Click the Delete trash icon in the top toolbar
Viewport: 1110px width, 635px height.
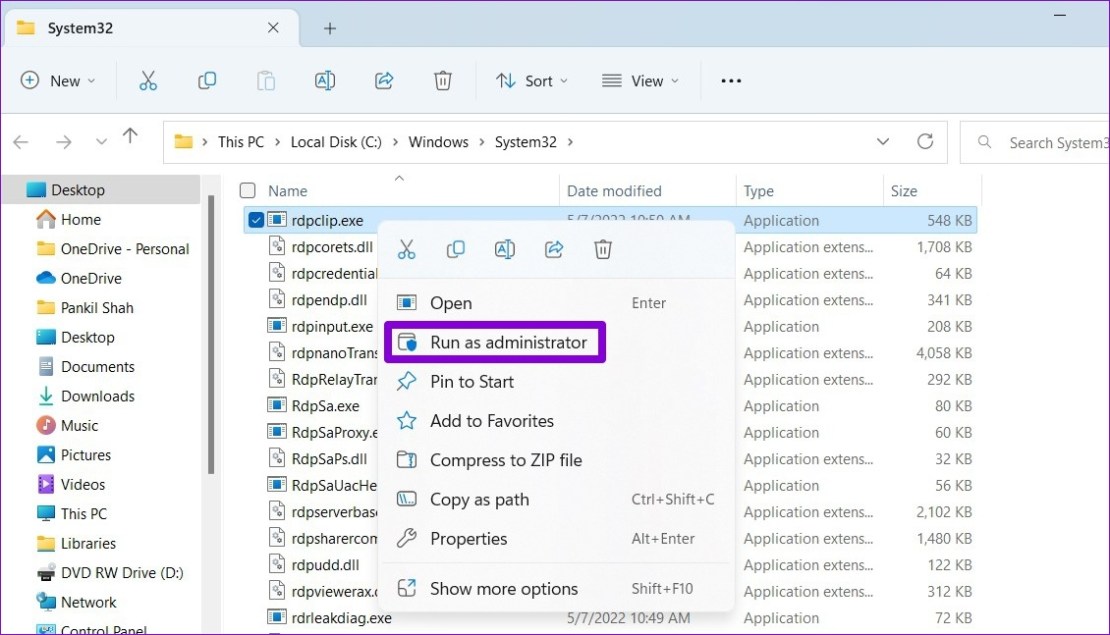click(x=443, y=81)
